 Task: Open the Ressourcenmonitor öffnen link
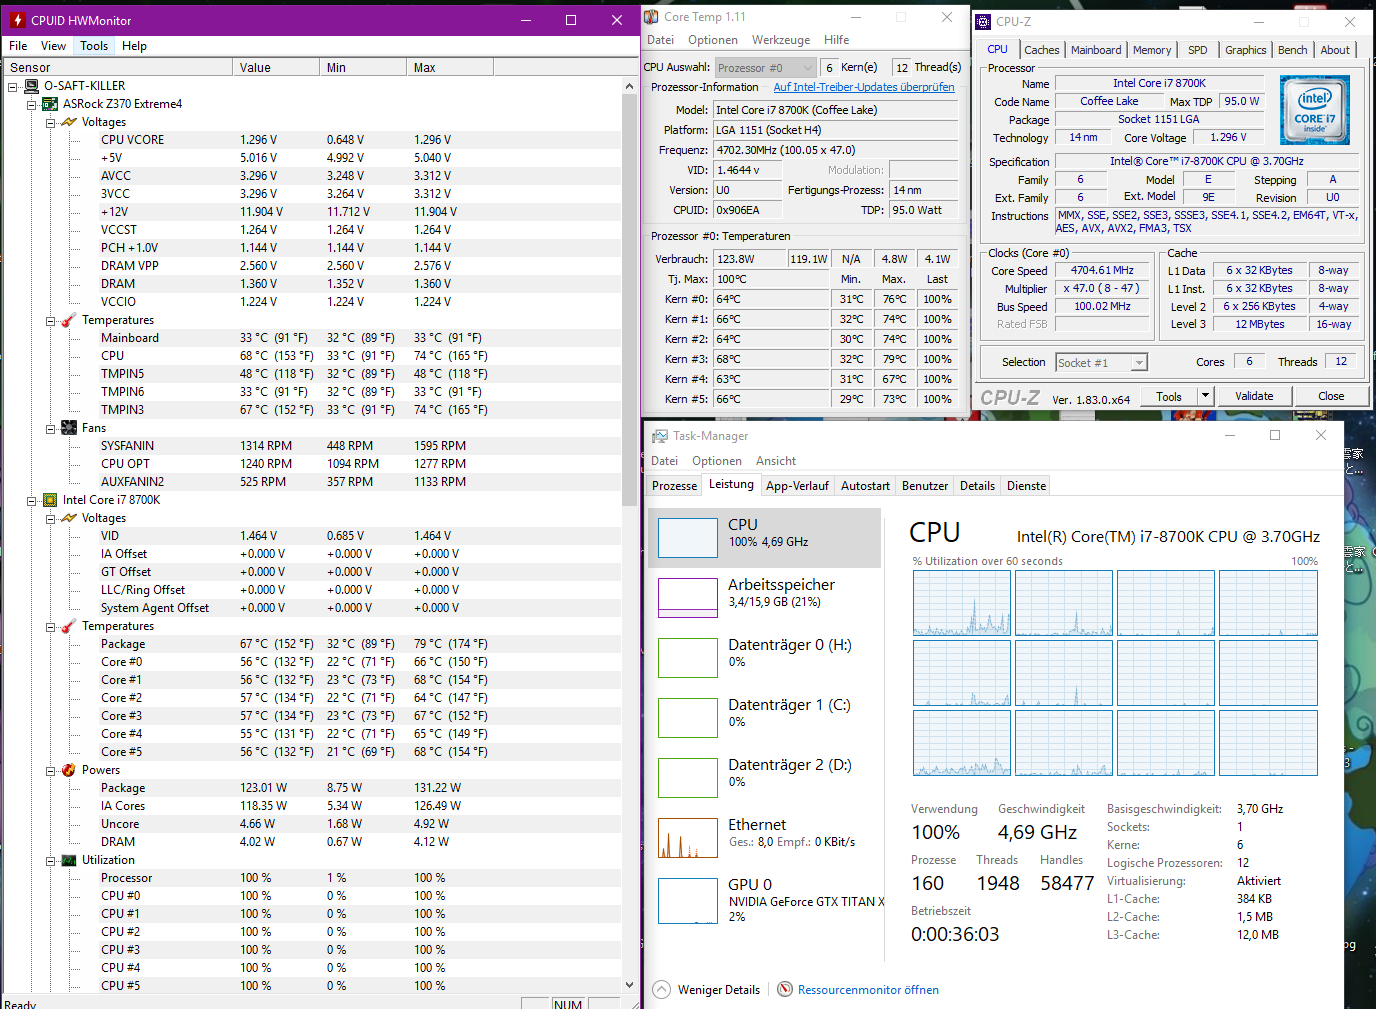(868, 990)
